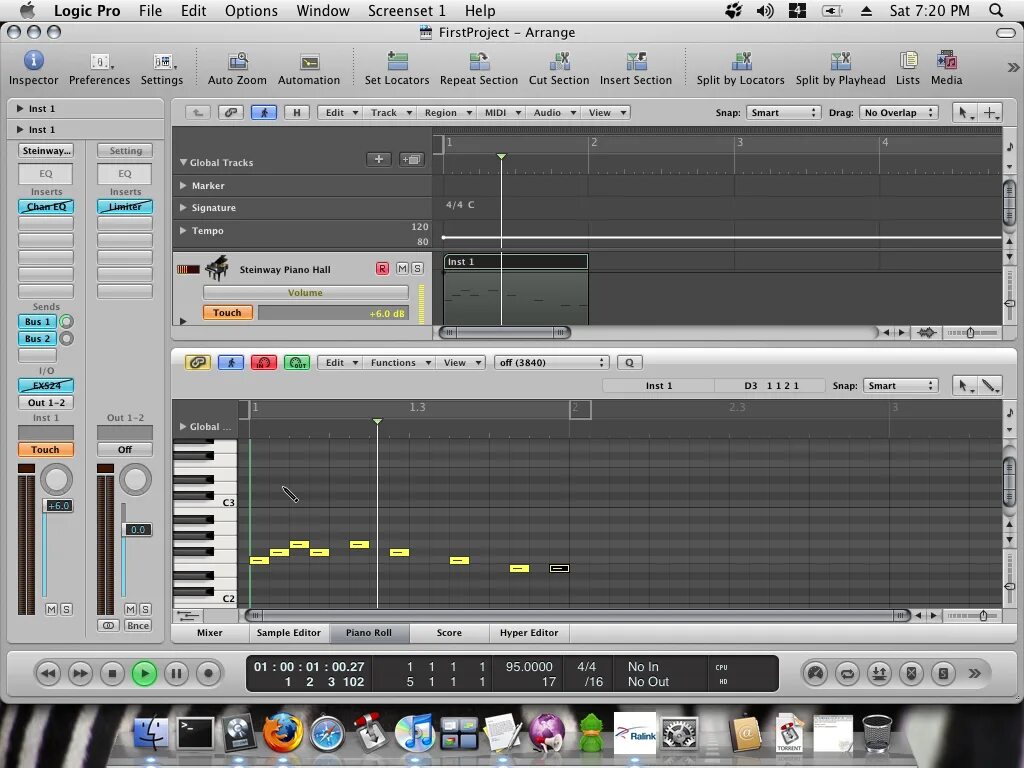Click the Automation toolbar icon
This screenshot has height=768, width=1024.
pyautogui.click(x=309, y=62)
